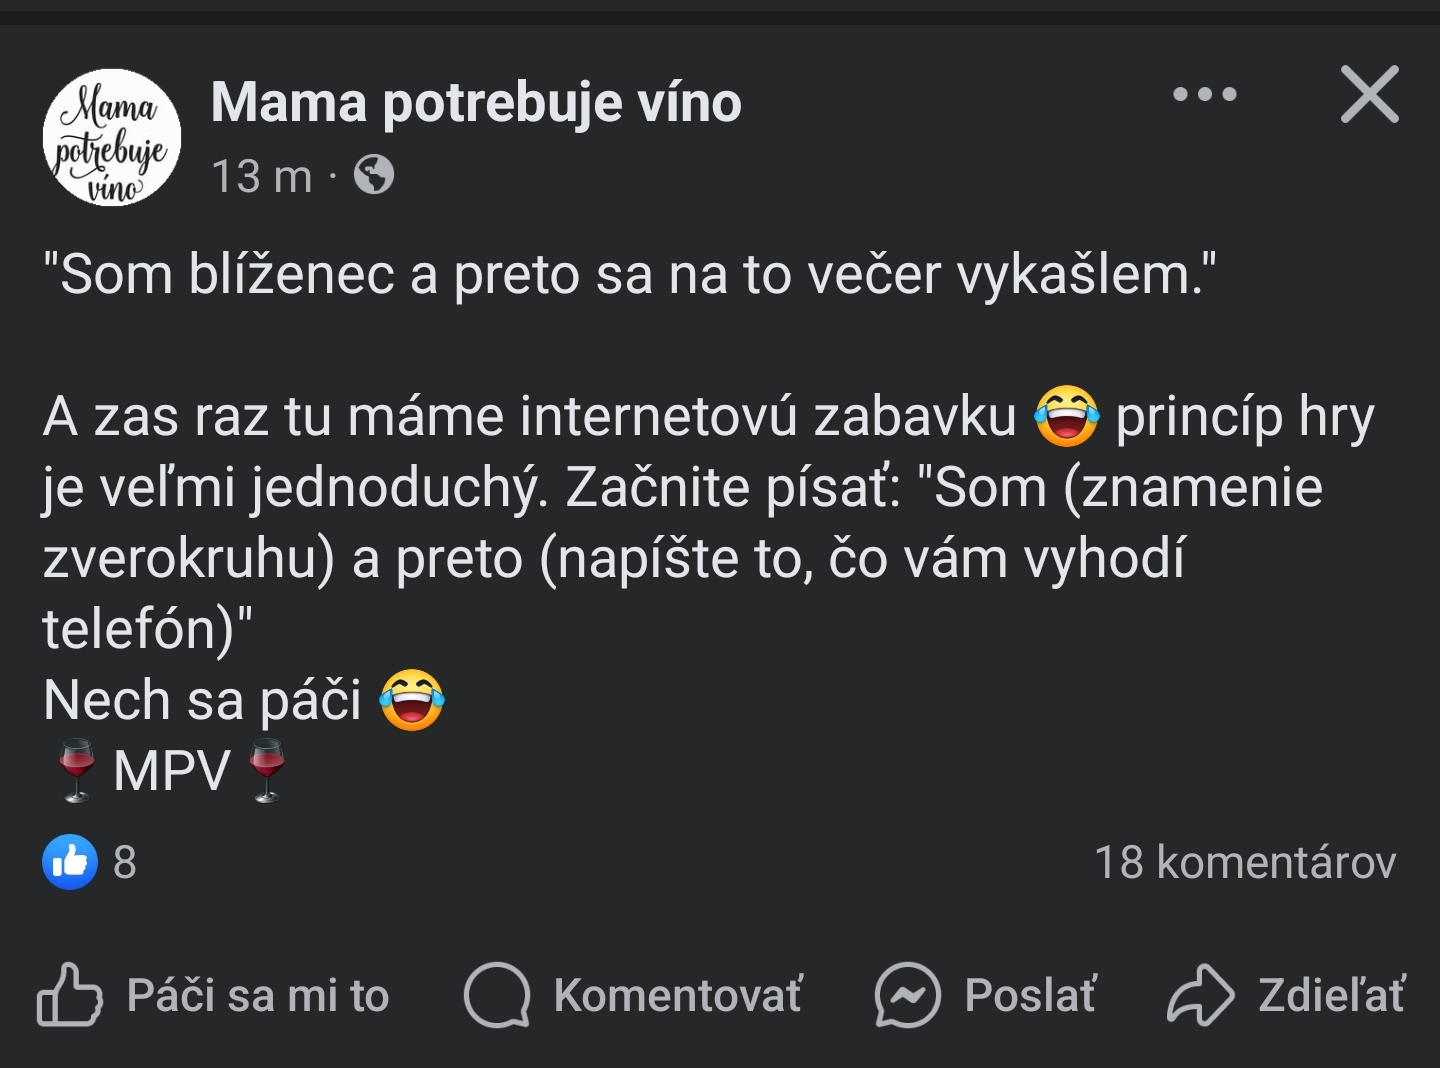Tap the share arrow icon
The width and height of the screenshot is (1440, 1068).
click(x=1201, y=995)
